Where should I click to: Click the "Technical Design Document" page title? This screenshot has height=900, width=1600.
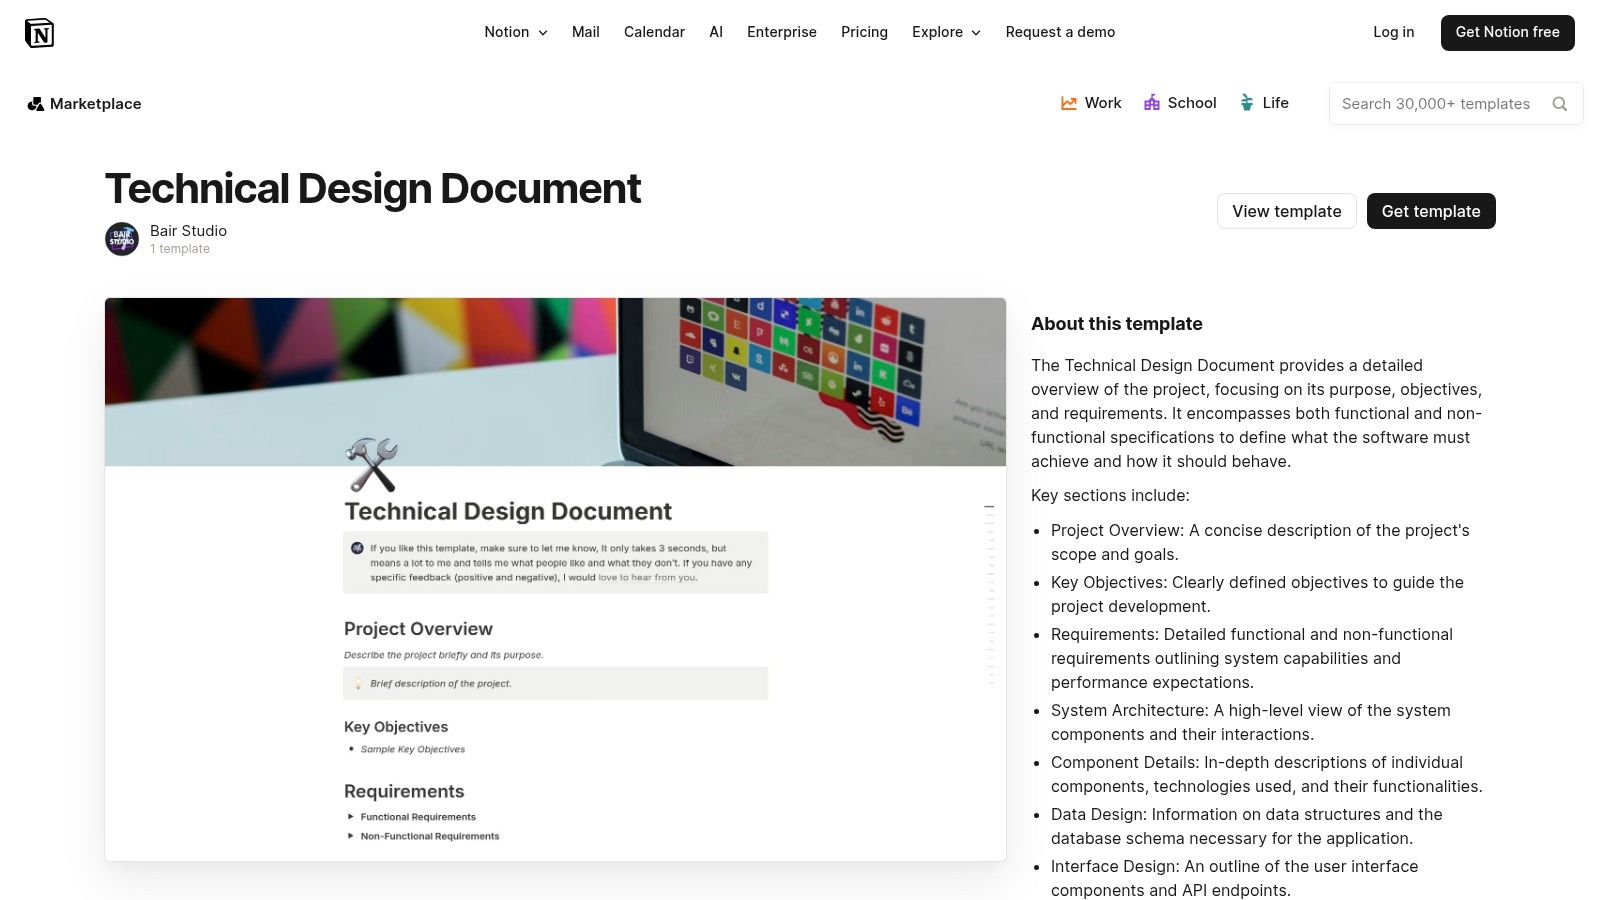(x=373, y=189)
